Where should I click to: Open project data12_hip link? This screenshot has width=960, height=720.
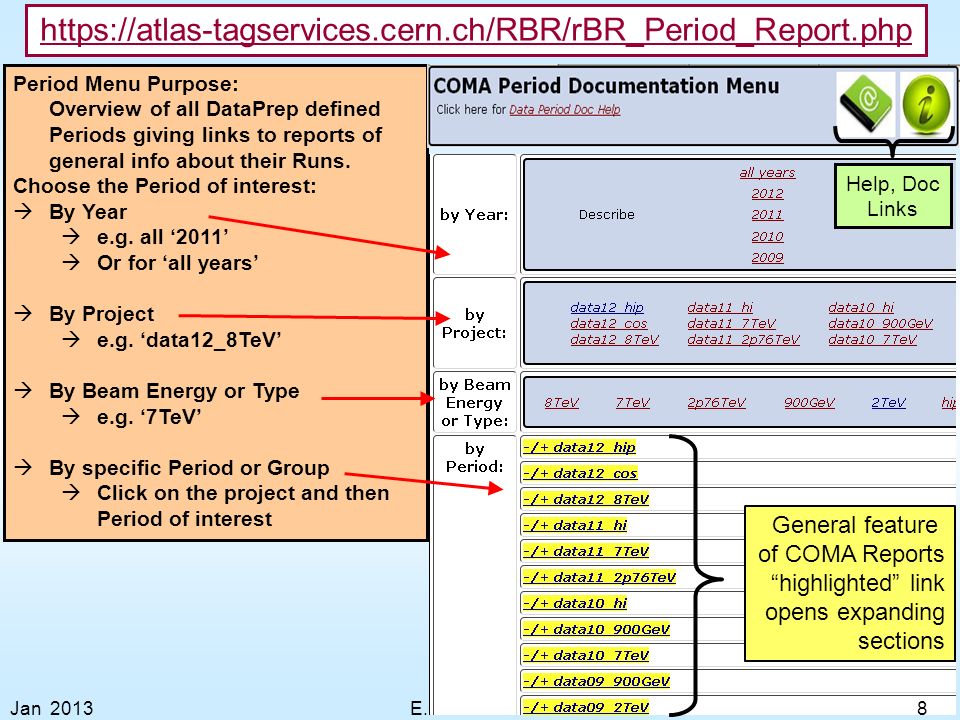(607, 307)
